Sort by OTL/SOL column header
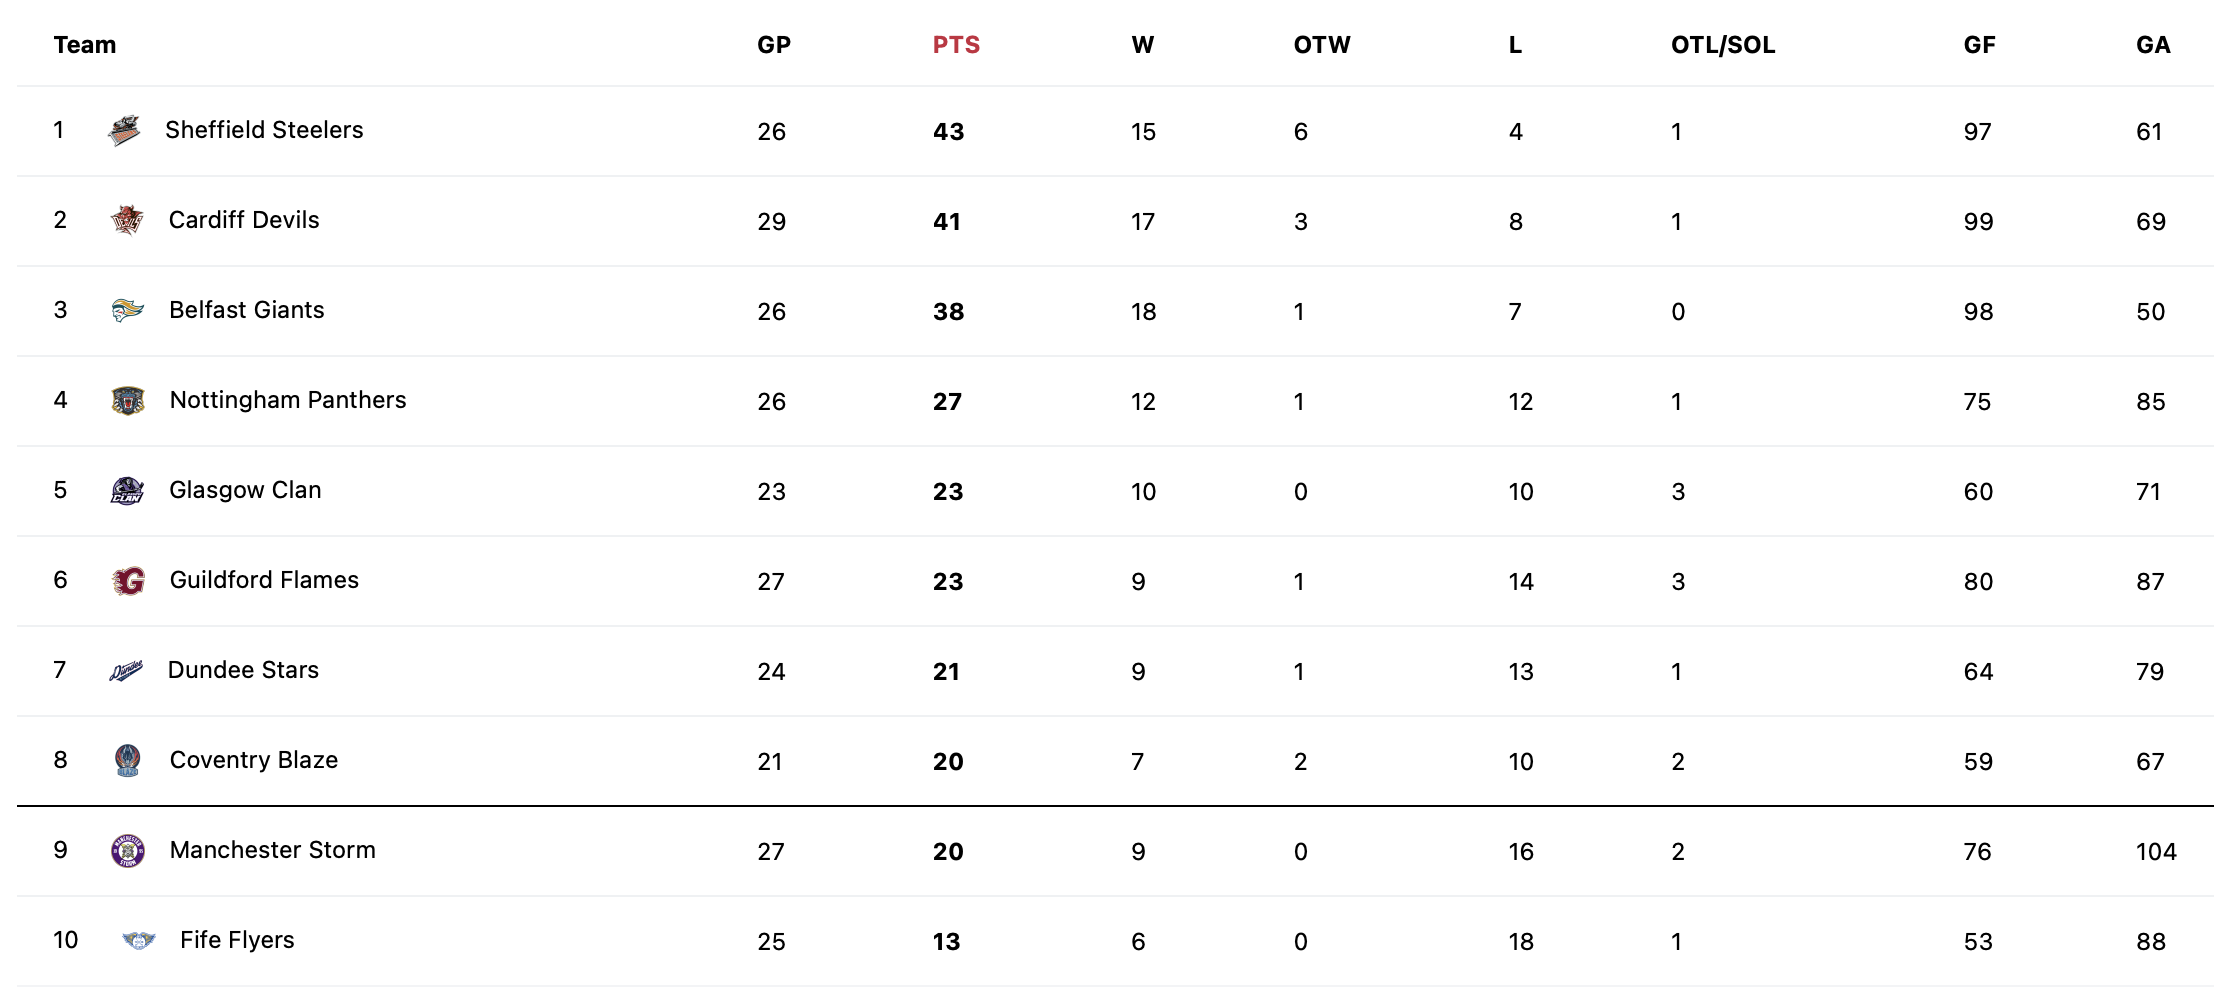This screenshot has width=2214, height=994. click(1723, 45)
